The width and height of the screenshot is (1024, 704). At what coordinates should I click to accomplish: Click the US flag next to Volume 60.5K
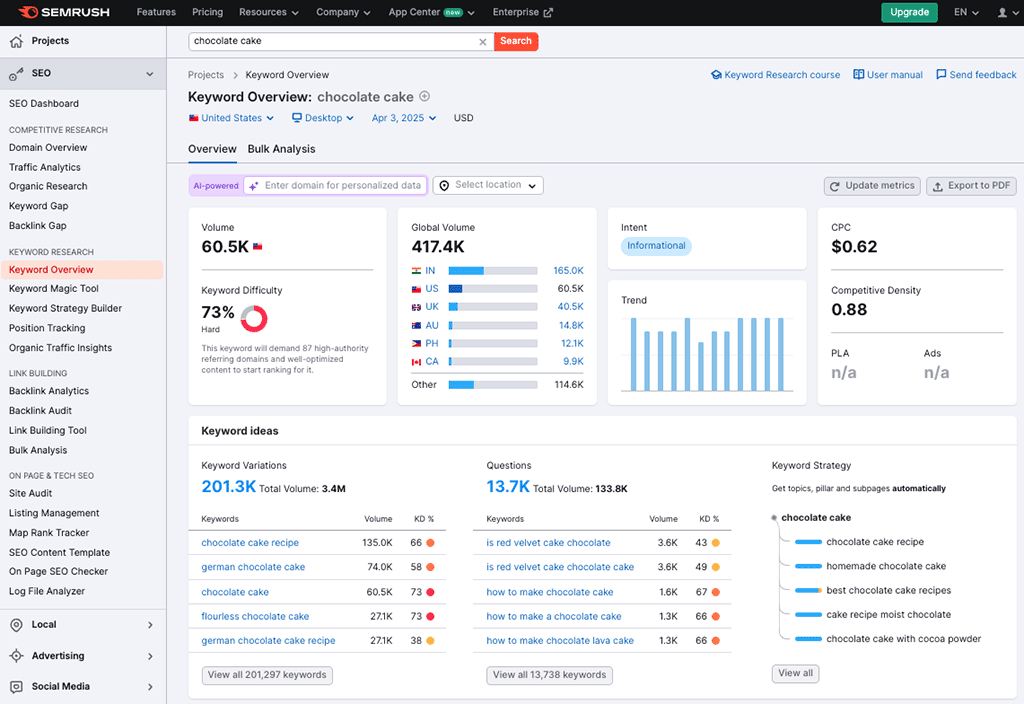pyautogui.click(x=257, y=247)
